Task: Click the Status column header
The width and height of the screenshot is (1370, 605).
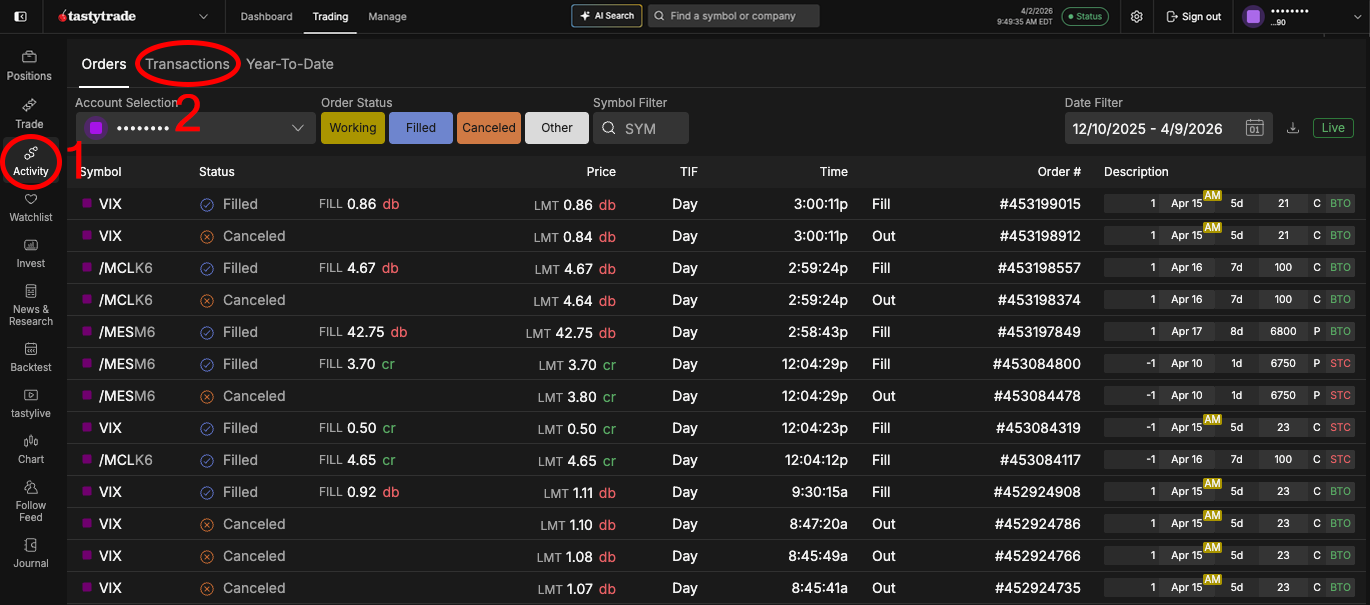Action: [217, 172]
